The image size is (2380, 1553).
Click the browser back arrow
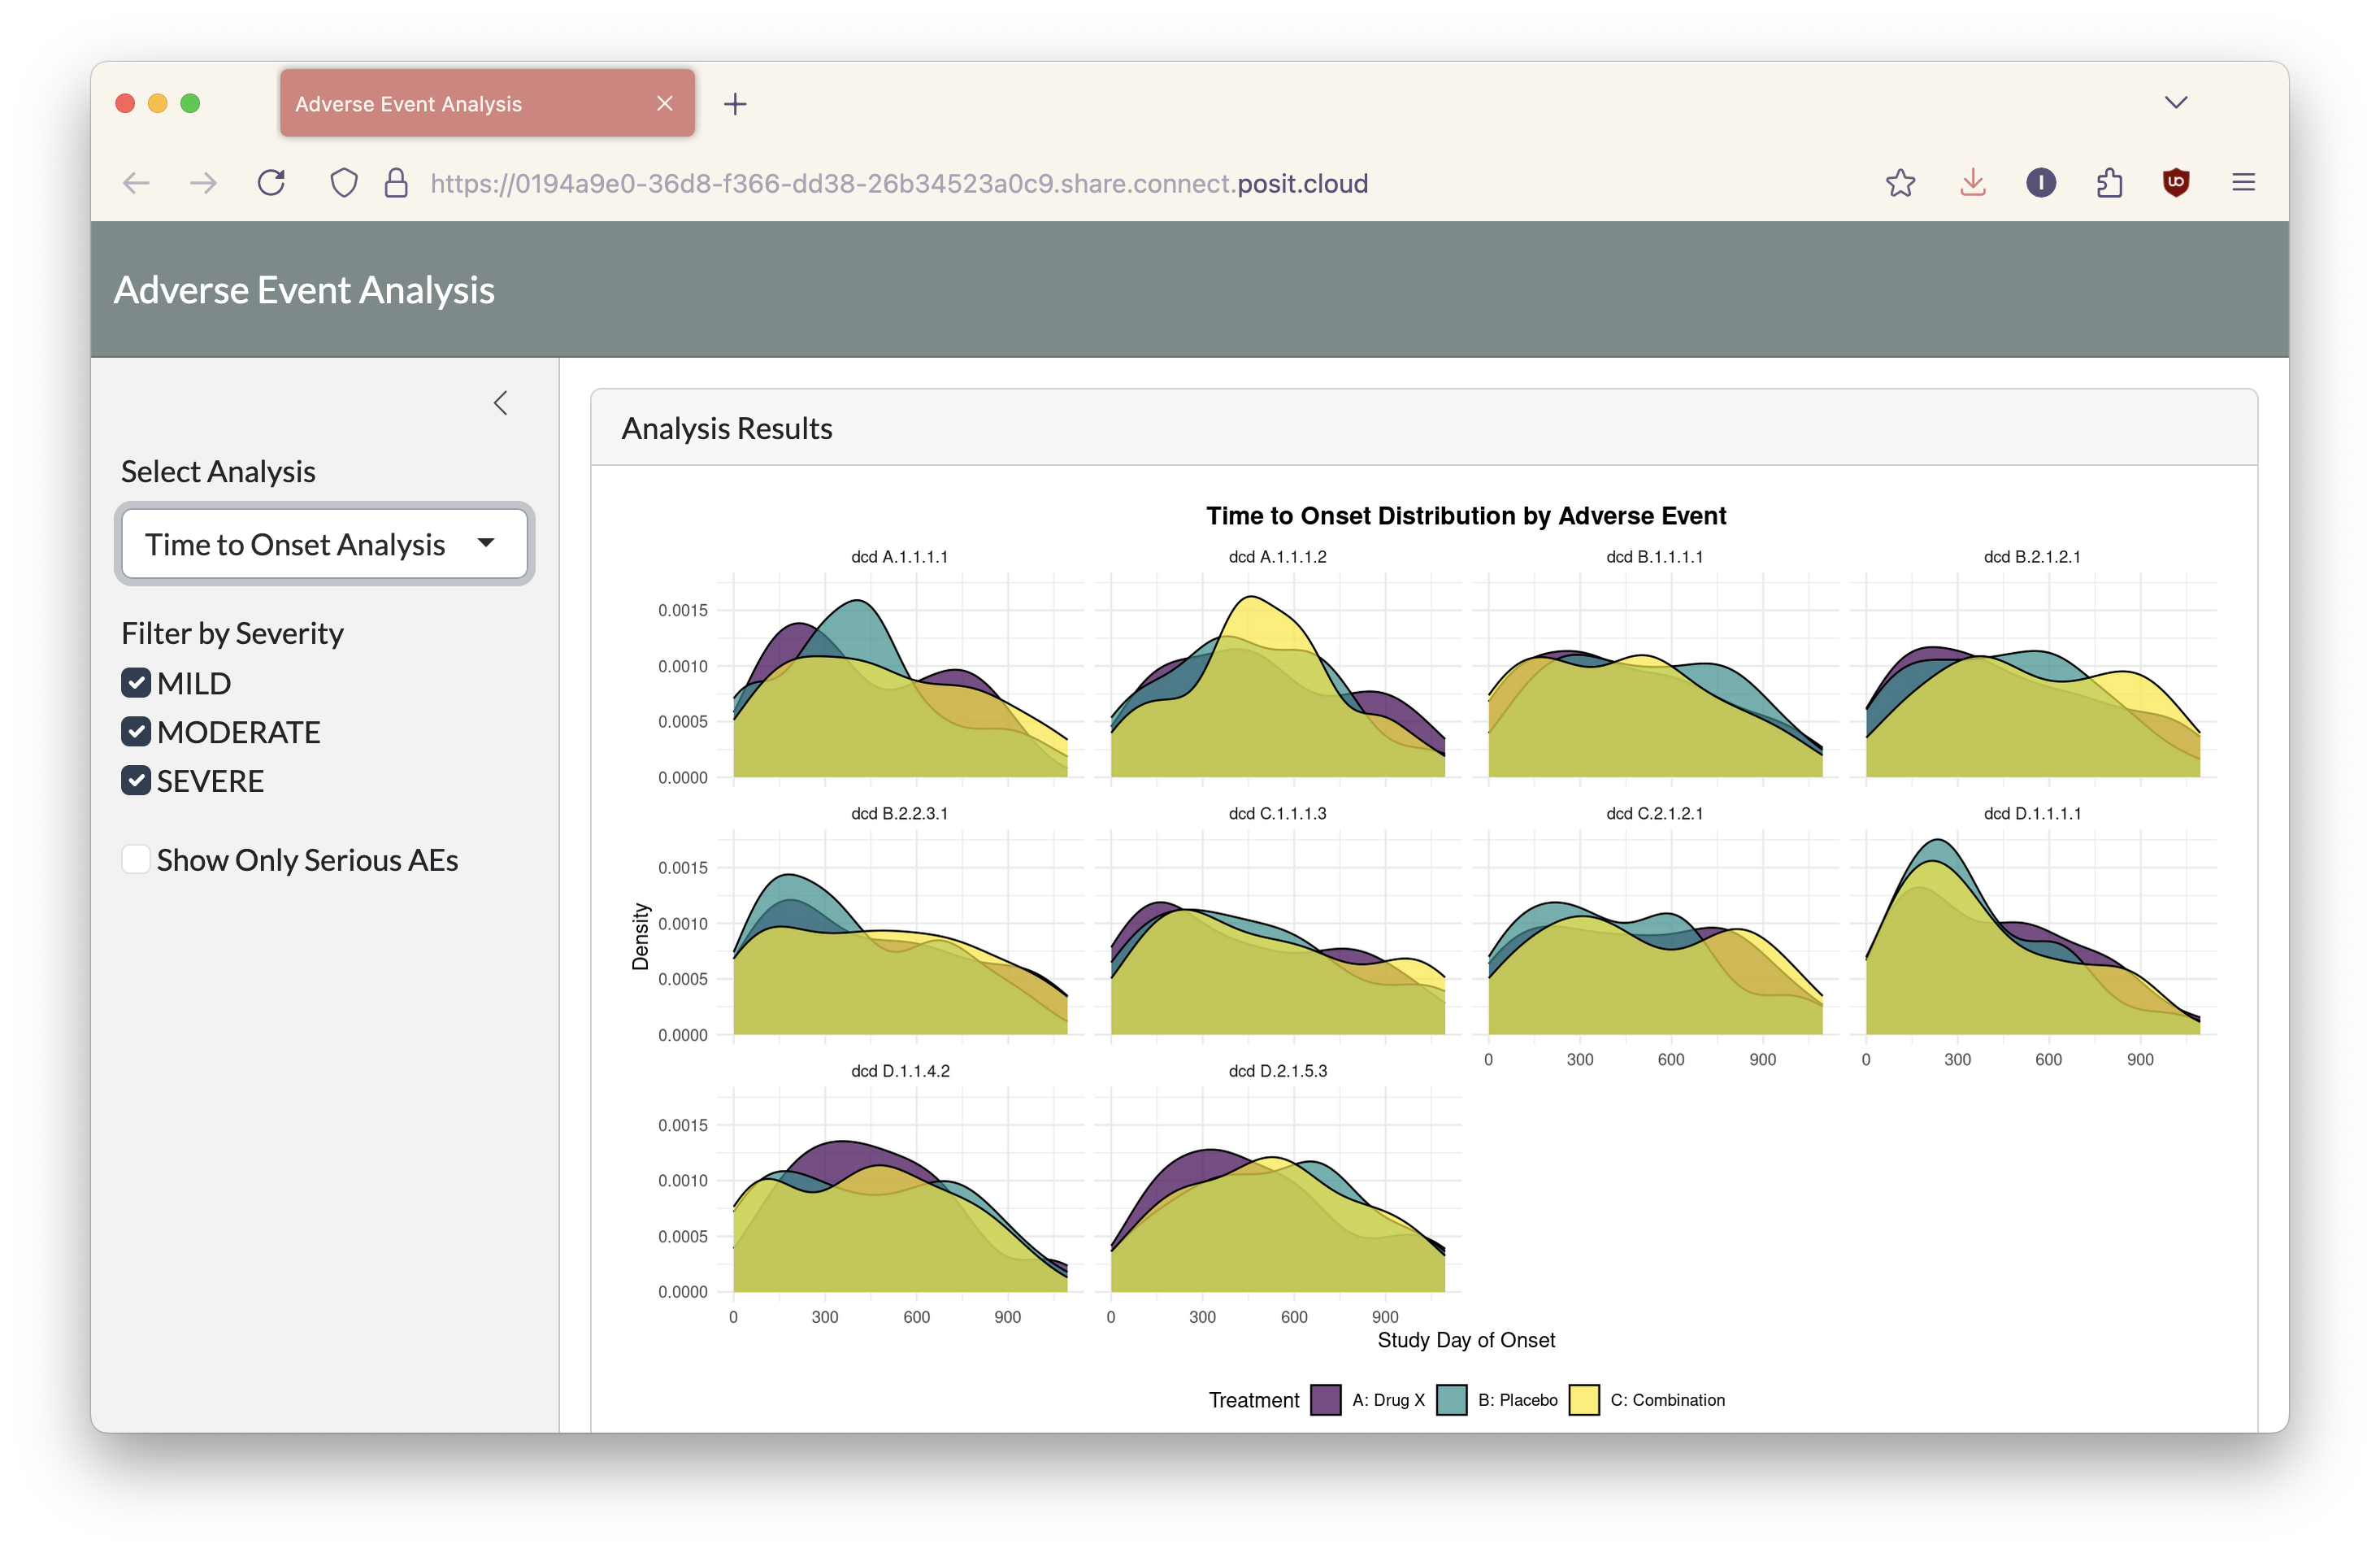pos(136,183)
